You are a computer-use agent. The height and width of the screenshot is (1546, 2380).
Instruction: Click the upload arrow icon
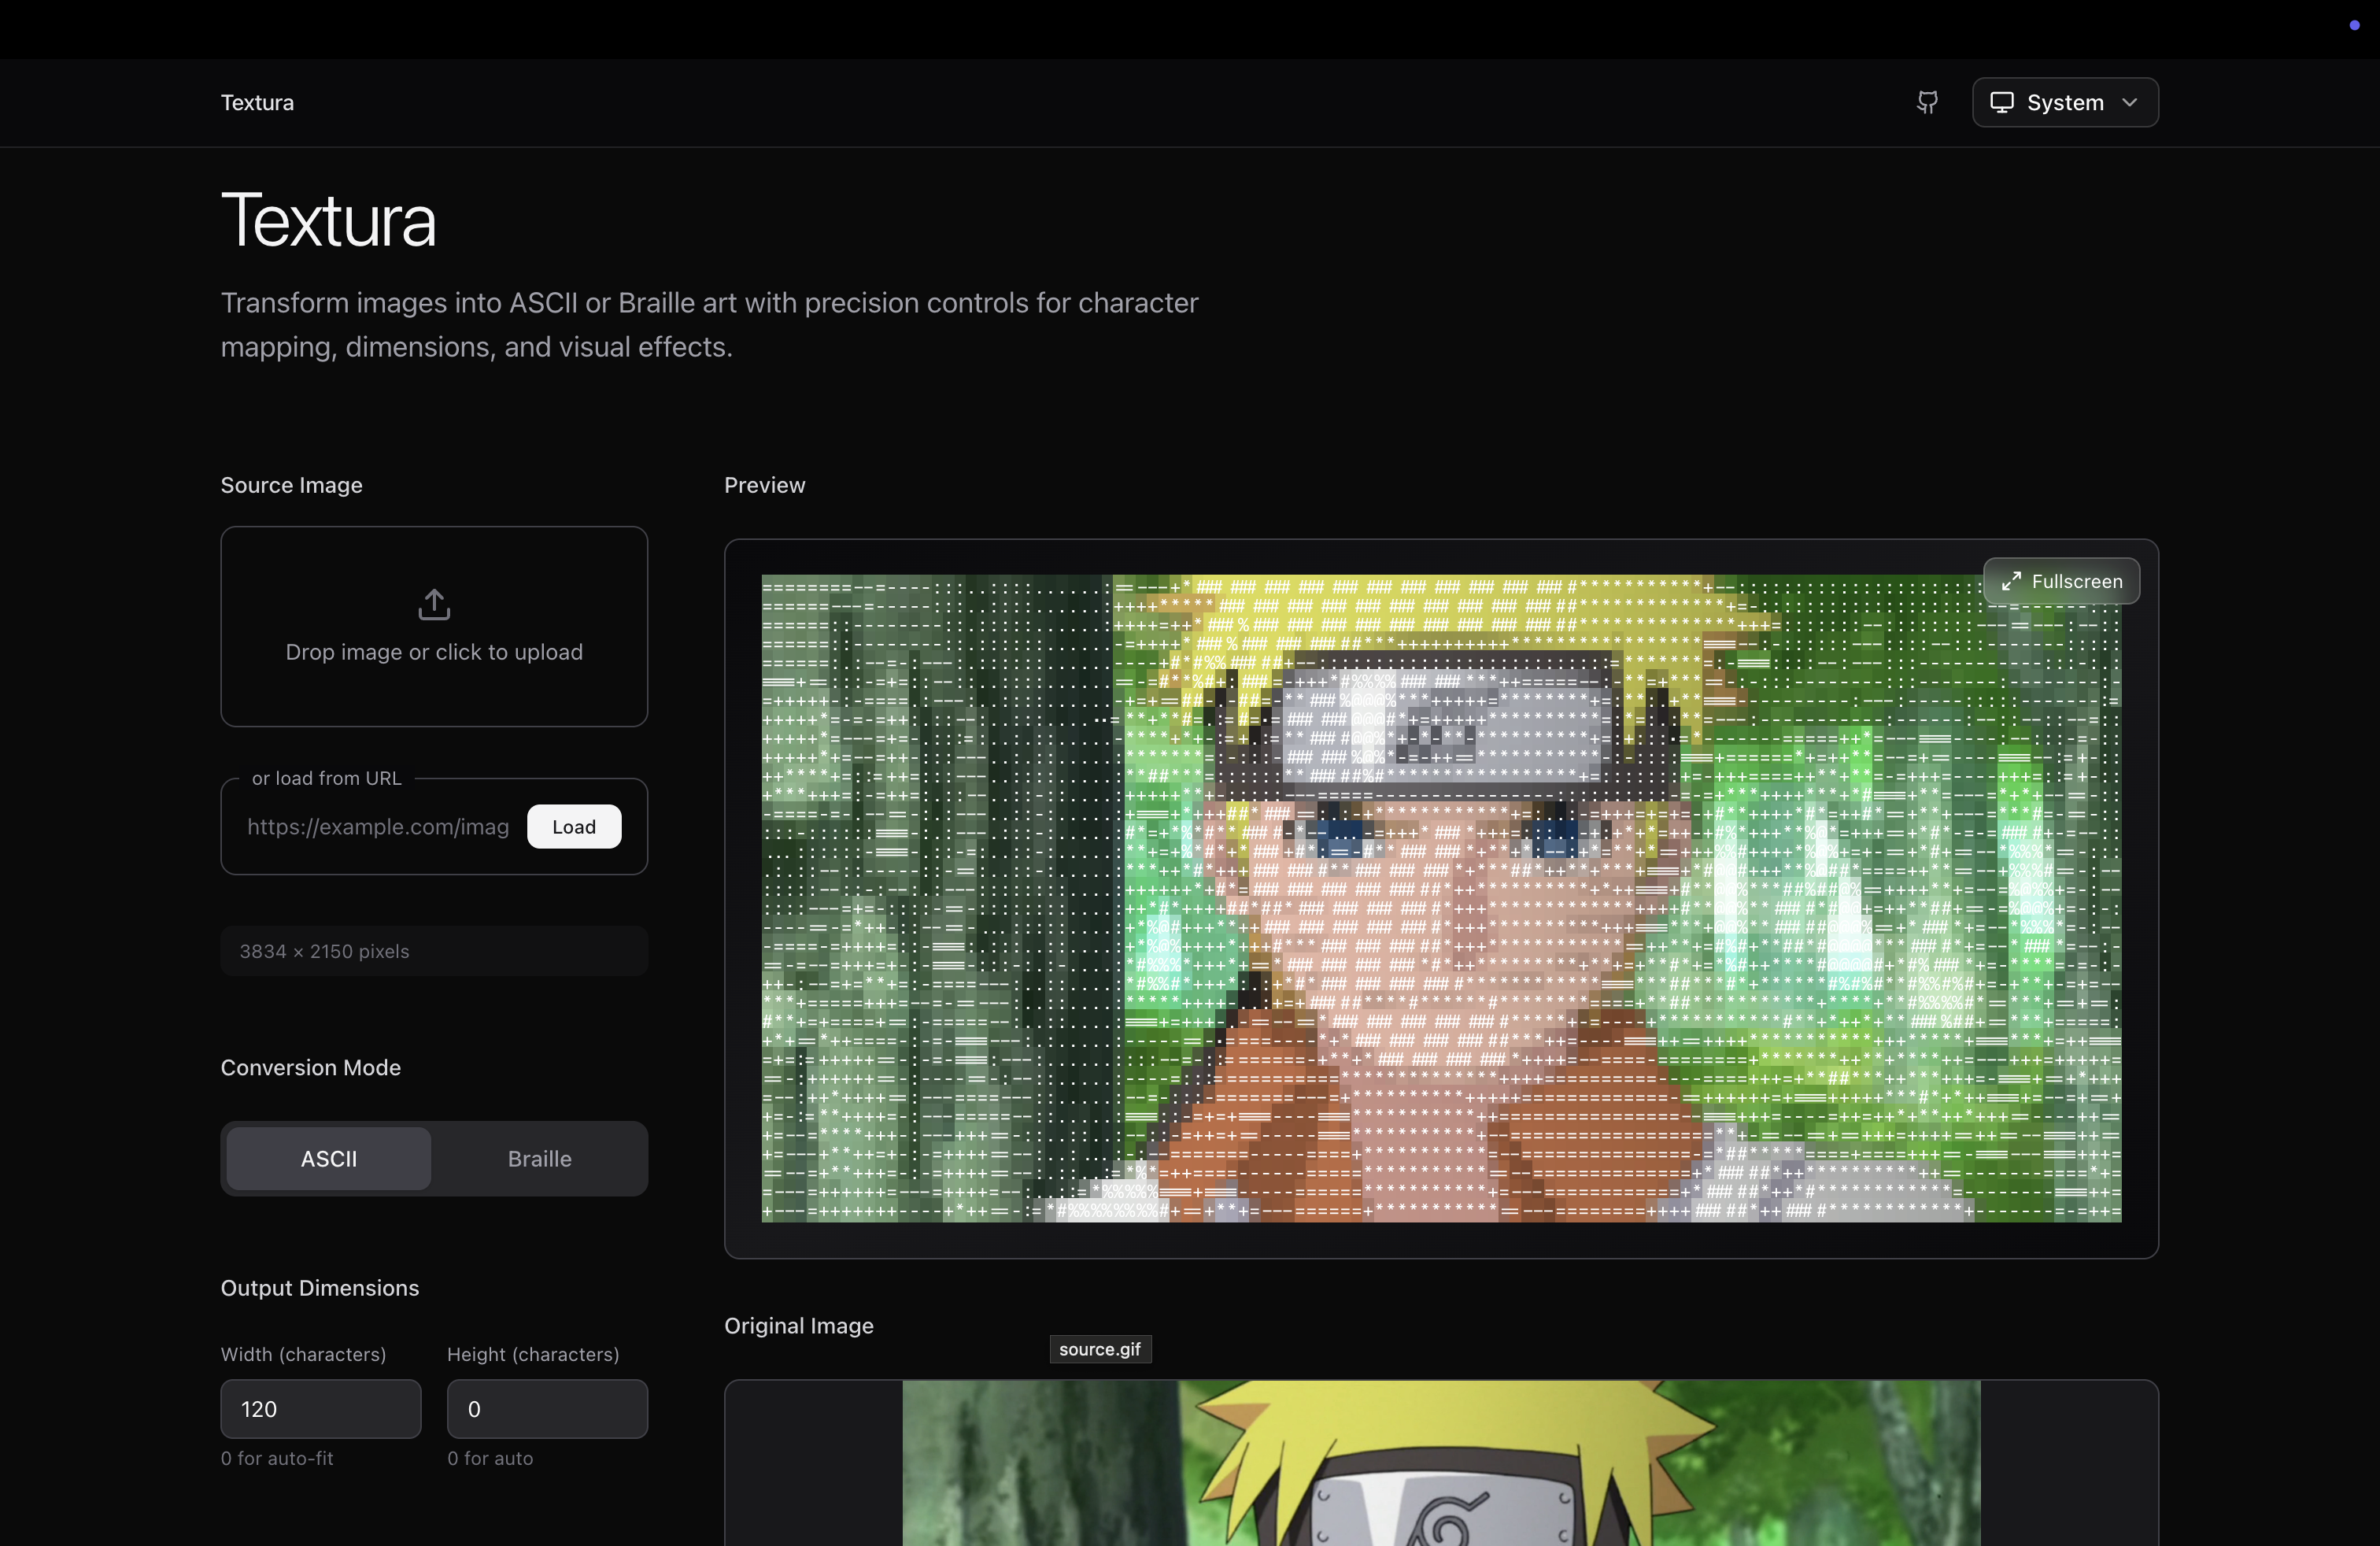tap(434, 604)
